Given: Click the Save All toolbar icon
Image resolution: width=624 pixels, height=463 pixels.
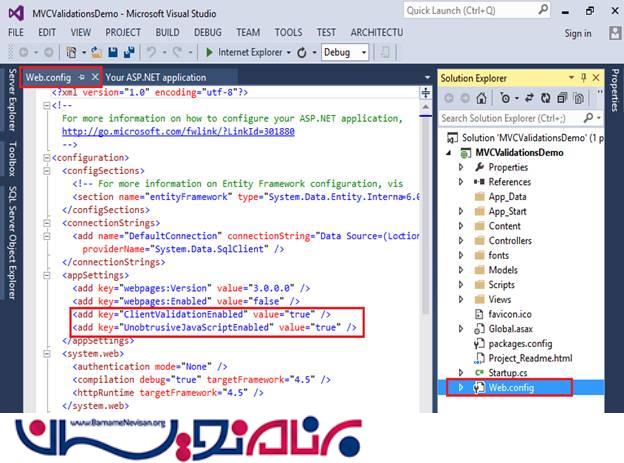Looking at the screenshot, I should [127, 52].
